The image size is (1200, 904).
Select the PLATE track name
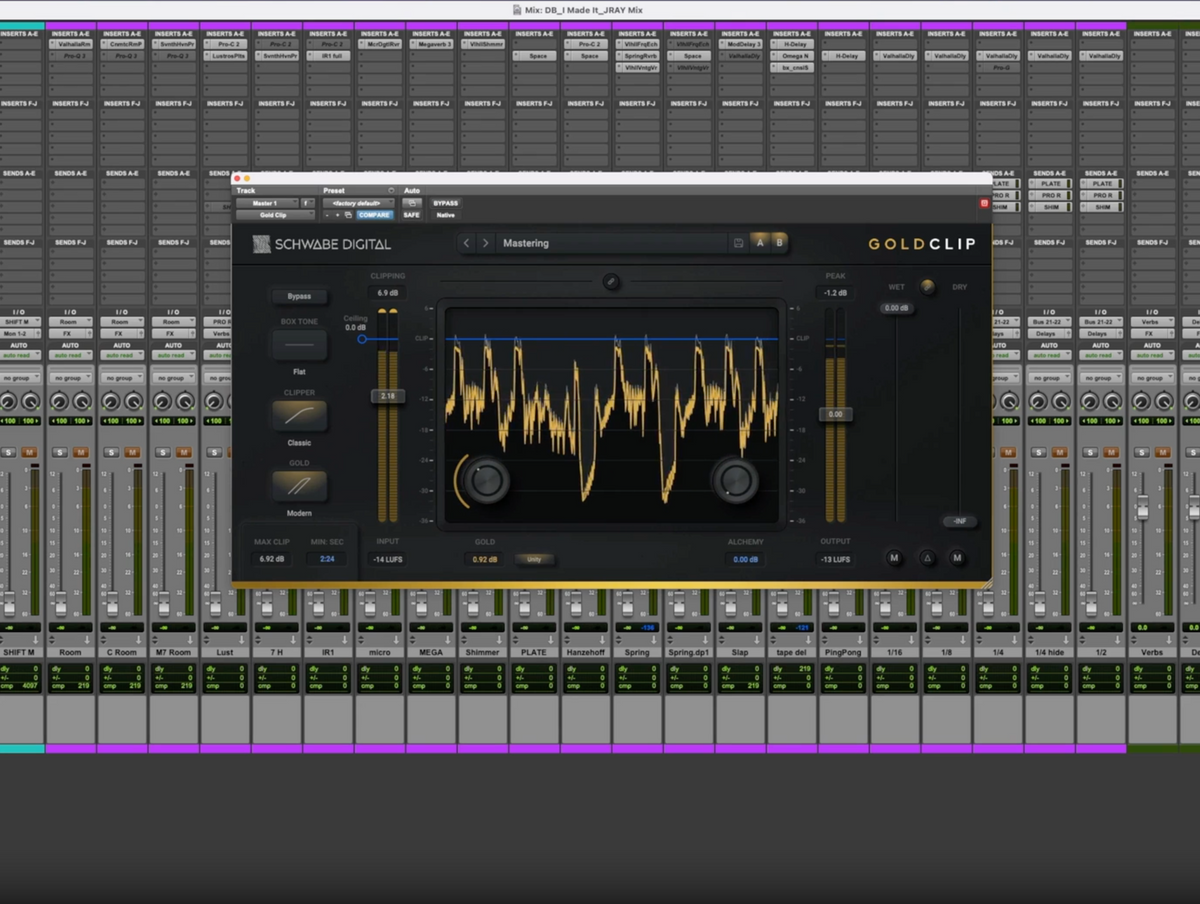tap(534, 652)
